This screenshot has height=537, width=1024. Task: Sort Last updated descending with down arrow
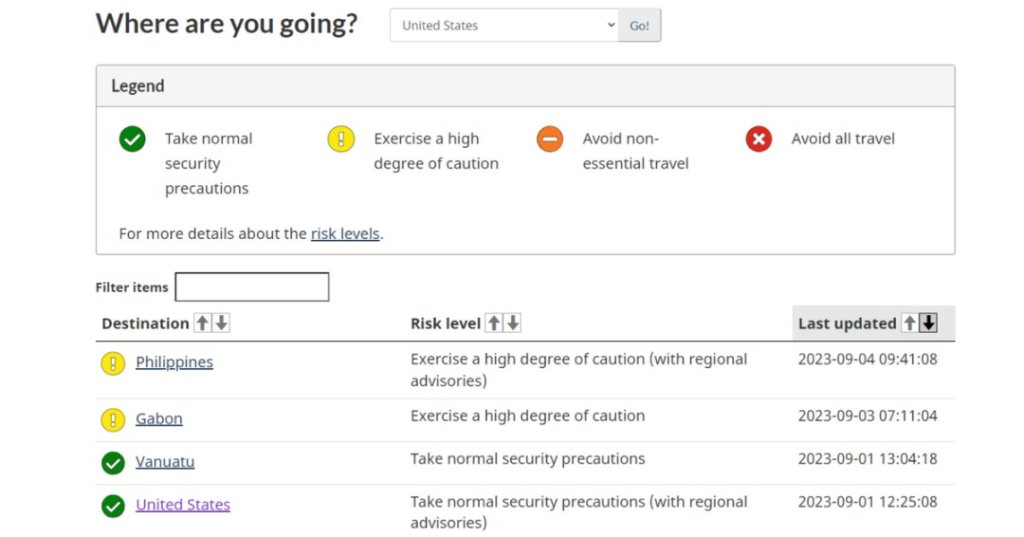(x=928, y=323)
